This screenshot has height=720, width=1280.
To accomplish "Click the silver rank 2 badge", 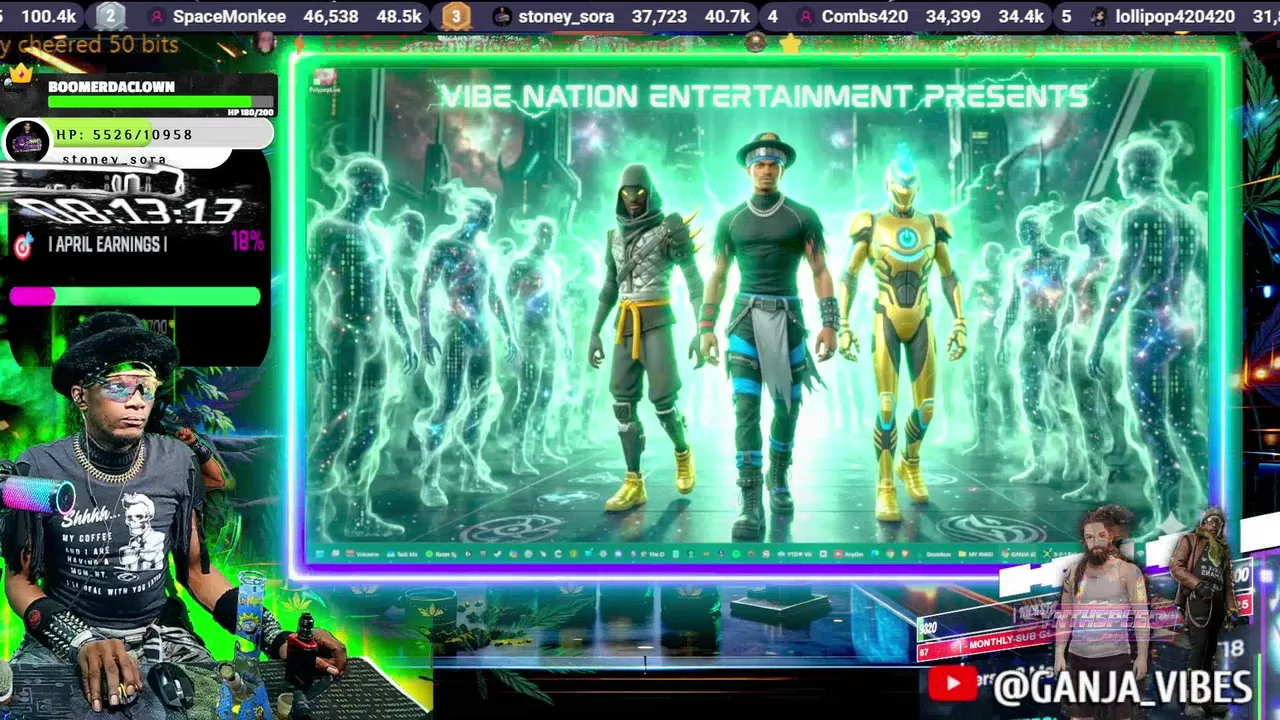I will [x=110, y=16].
